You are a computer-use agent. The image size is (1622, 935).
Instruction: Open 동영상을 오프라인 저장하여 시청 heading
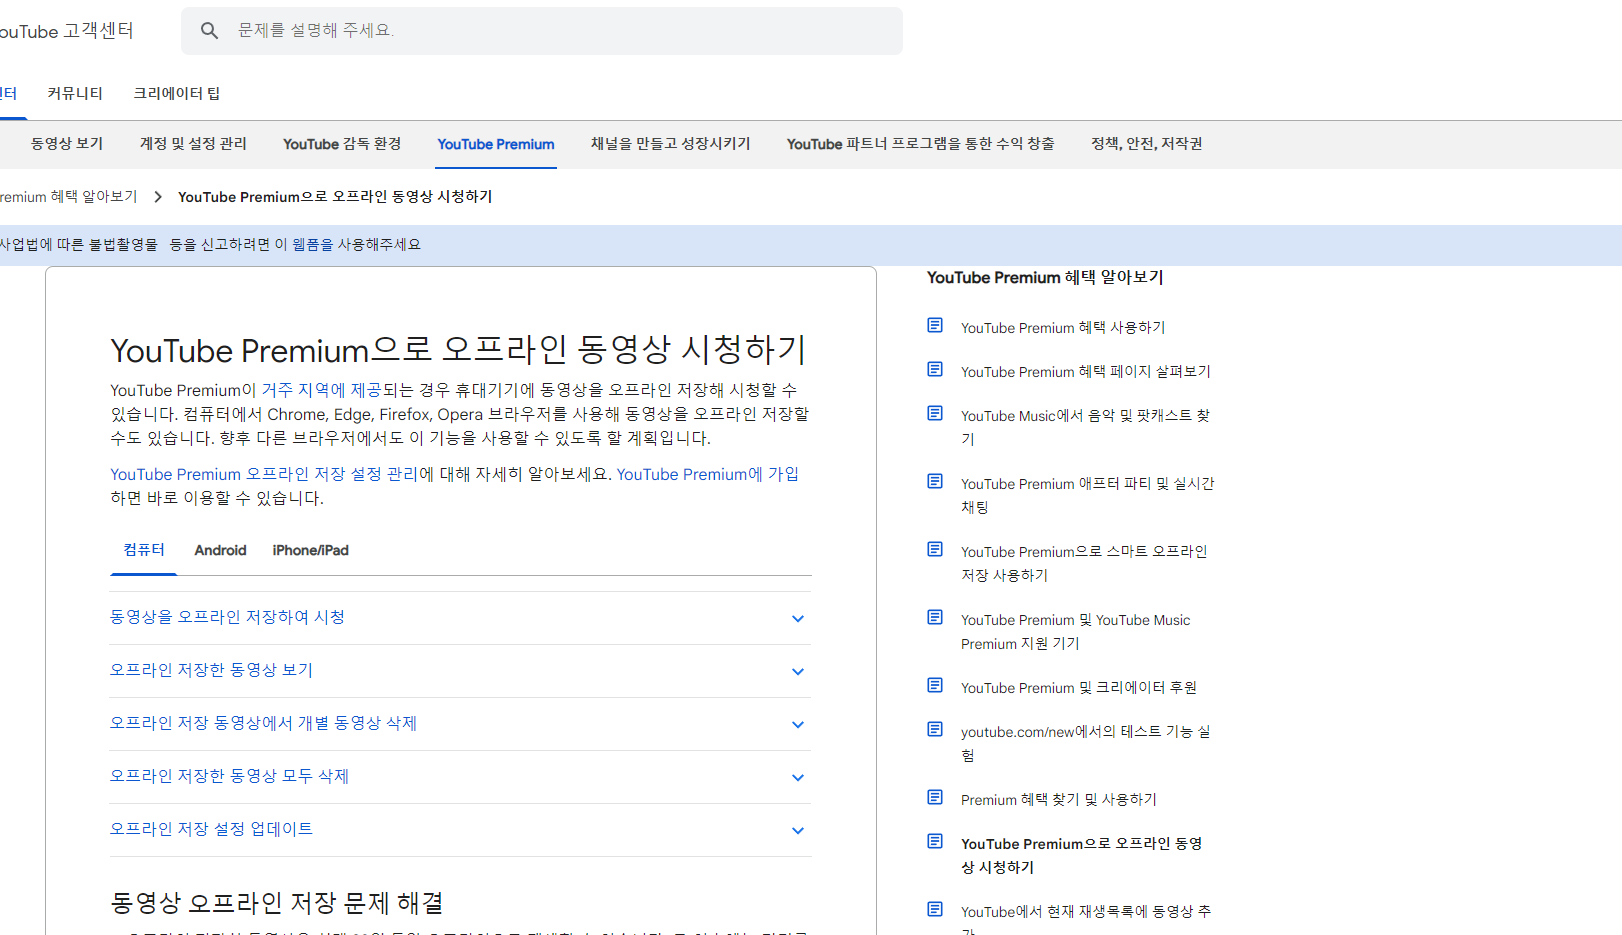pyautogui.click(x=227, y=617)
